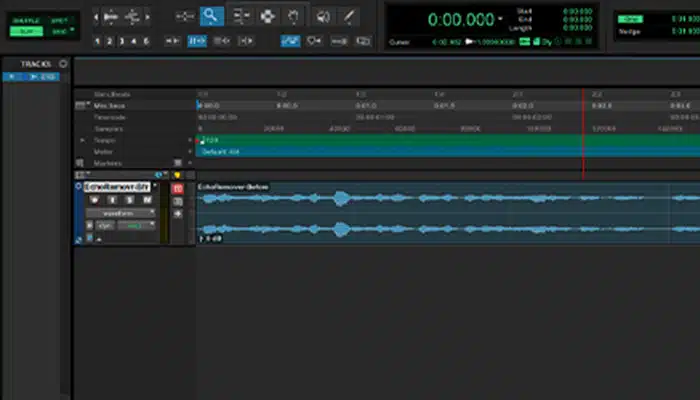The width and height of the screenshot is (700, 400).
Task: Select the Min:Secs ruler label
Action: point(109,106)
